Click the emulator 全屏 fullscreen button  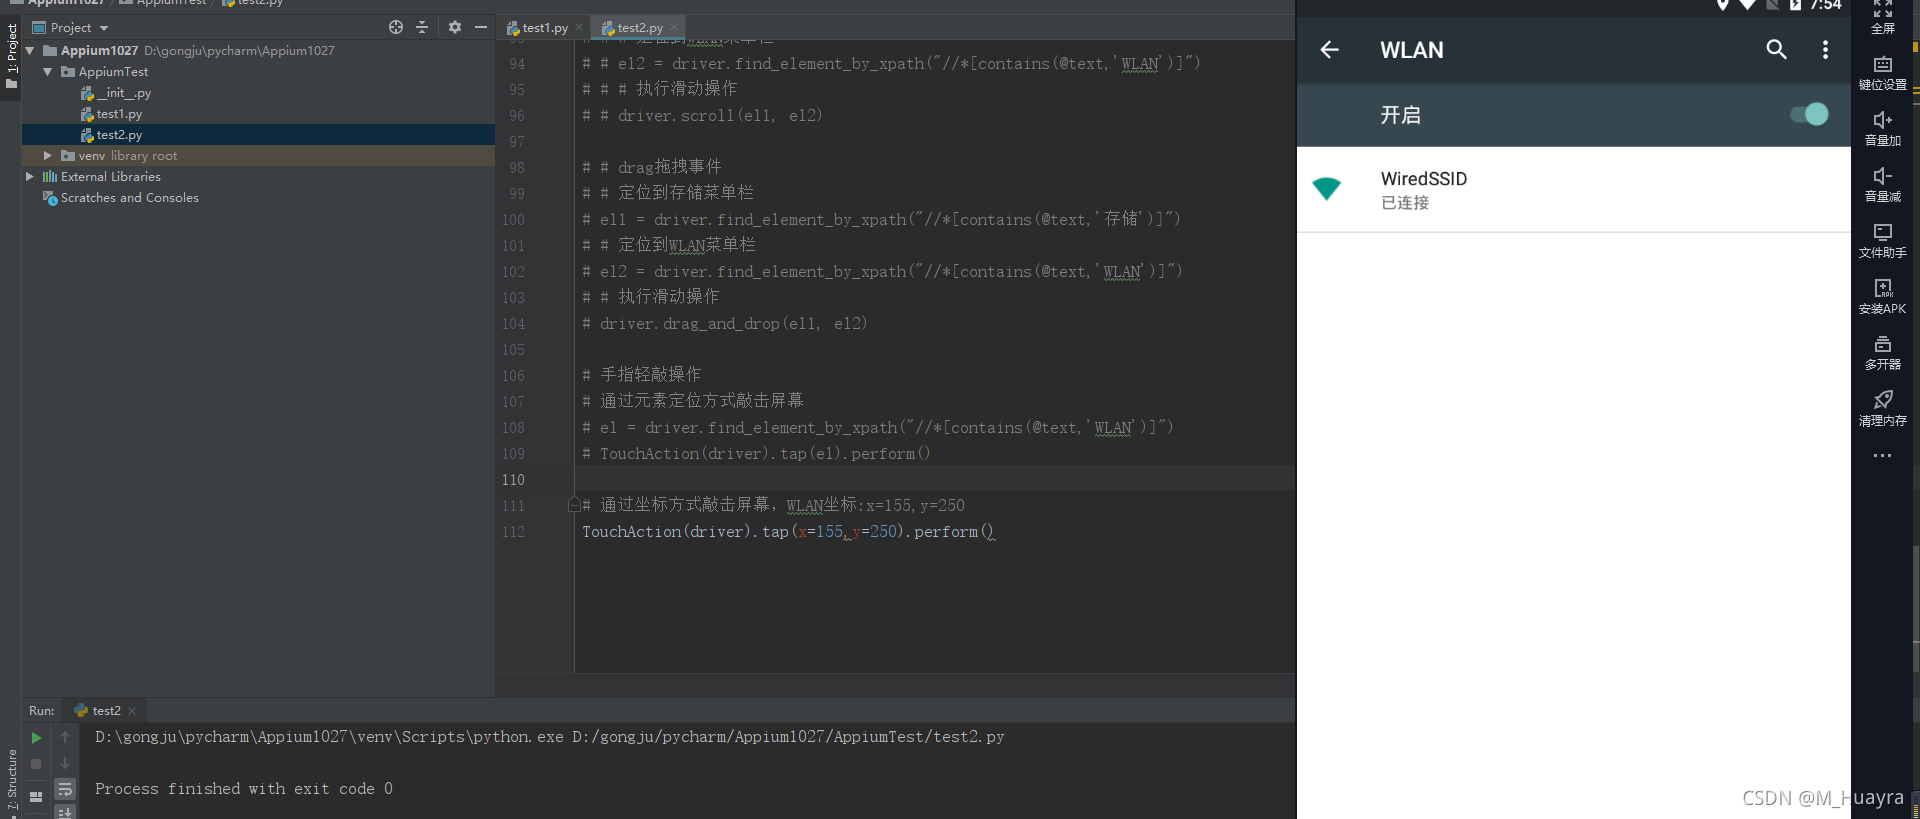(1883, 17)
